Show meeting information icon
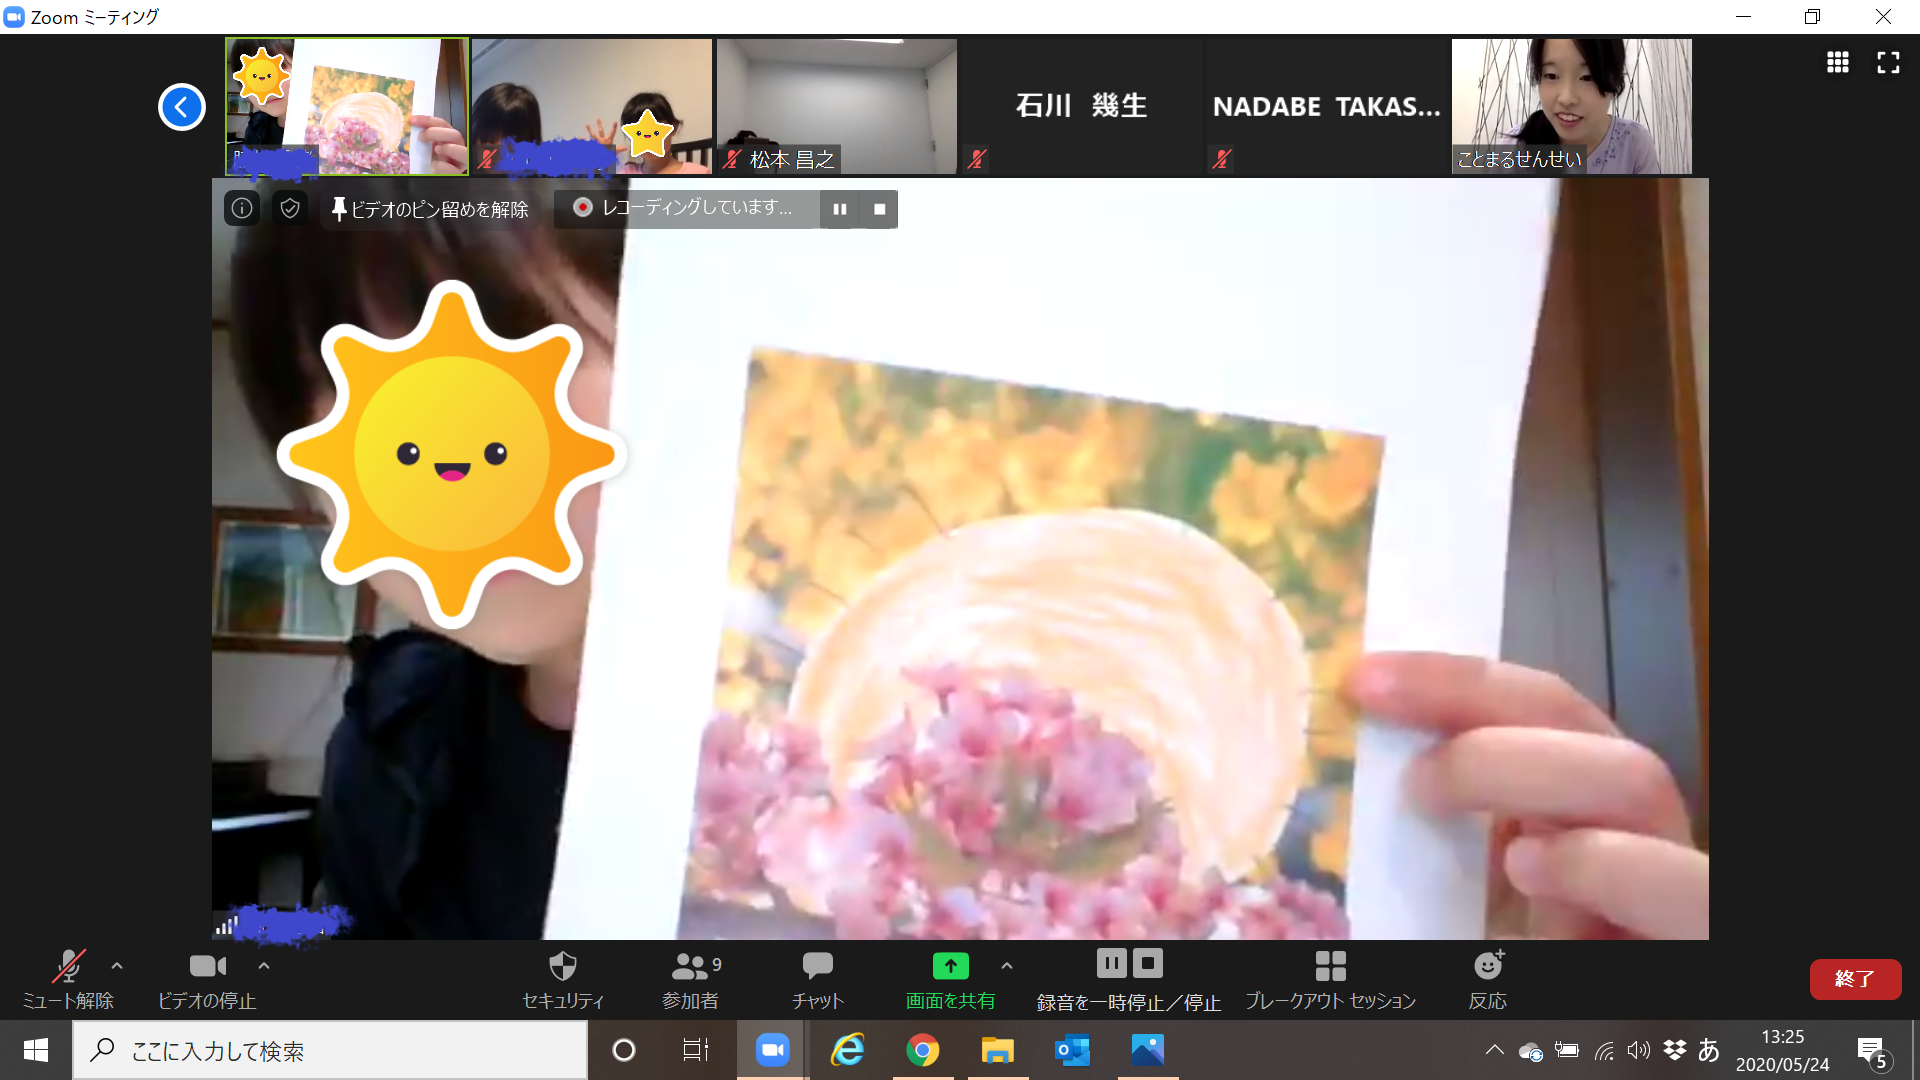Viewport: 1920px width, 1080px height. pyautogui.click(x=242, y=208)
